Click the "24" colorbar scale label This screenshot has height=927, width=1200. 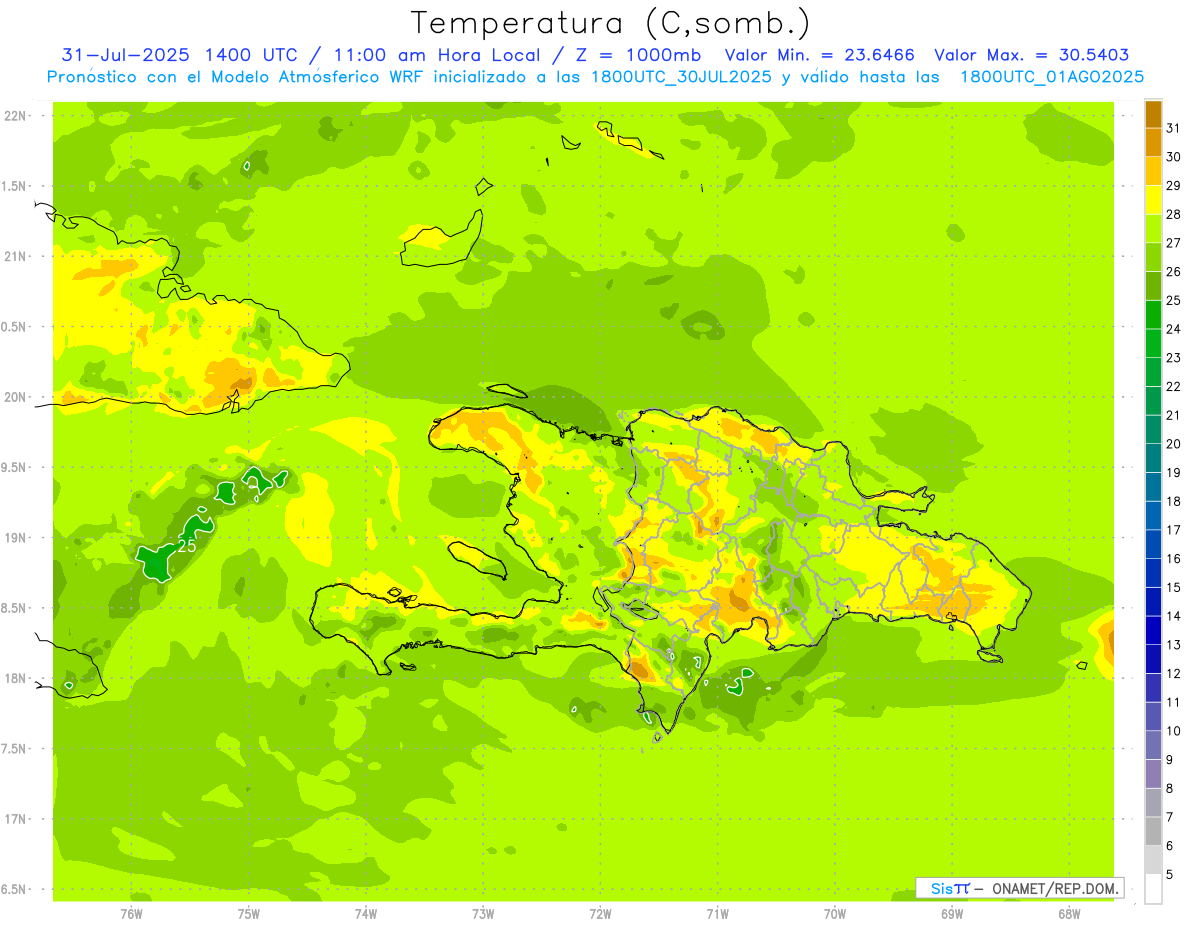(1174, 329)
